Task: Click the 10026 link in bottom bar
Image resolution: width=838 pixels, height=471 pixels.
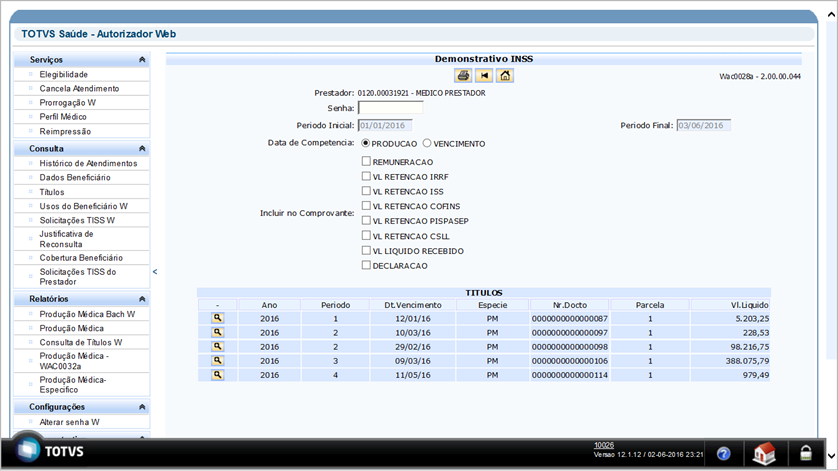Action: [x=604, y=445]
